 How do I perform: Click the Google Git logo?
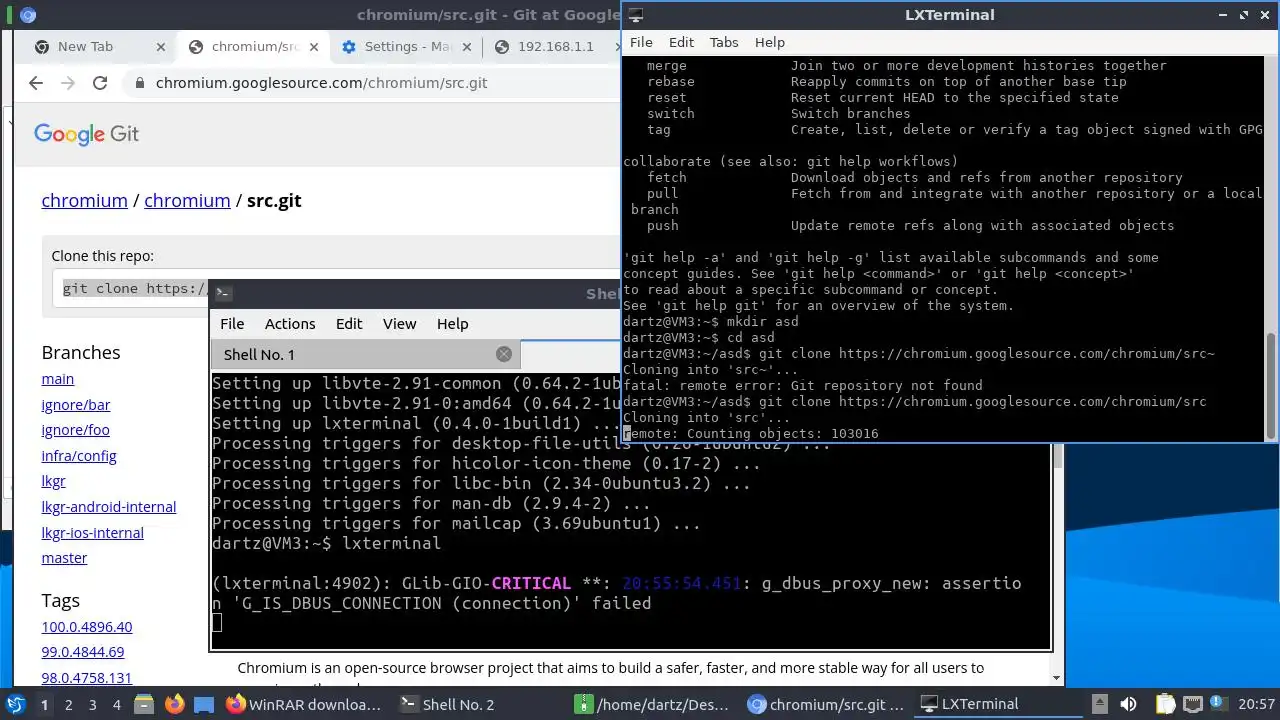pos(86,134)
